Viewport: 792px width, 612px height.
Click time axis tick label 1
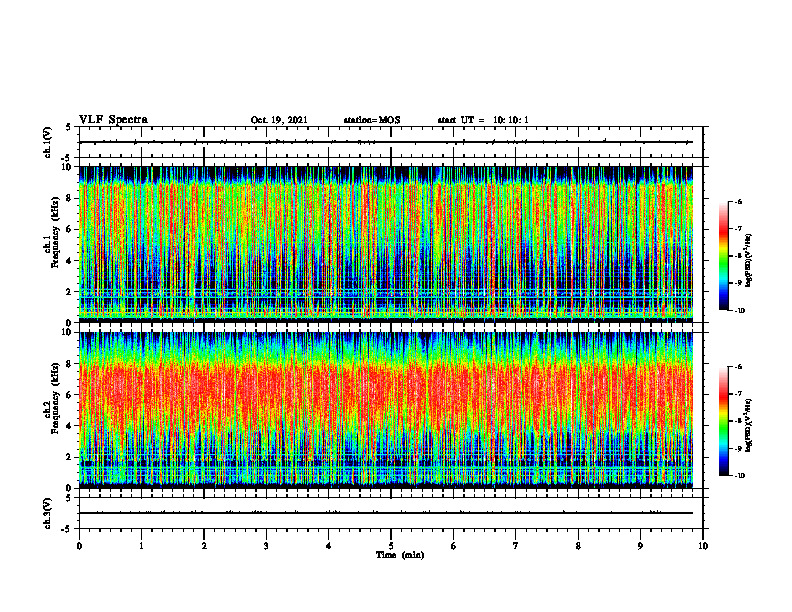141,546
